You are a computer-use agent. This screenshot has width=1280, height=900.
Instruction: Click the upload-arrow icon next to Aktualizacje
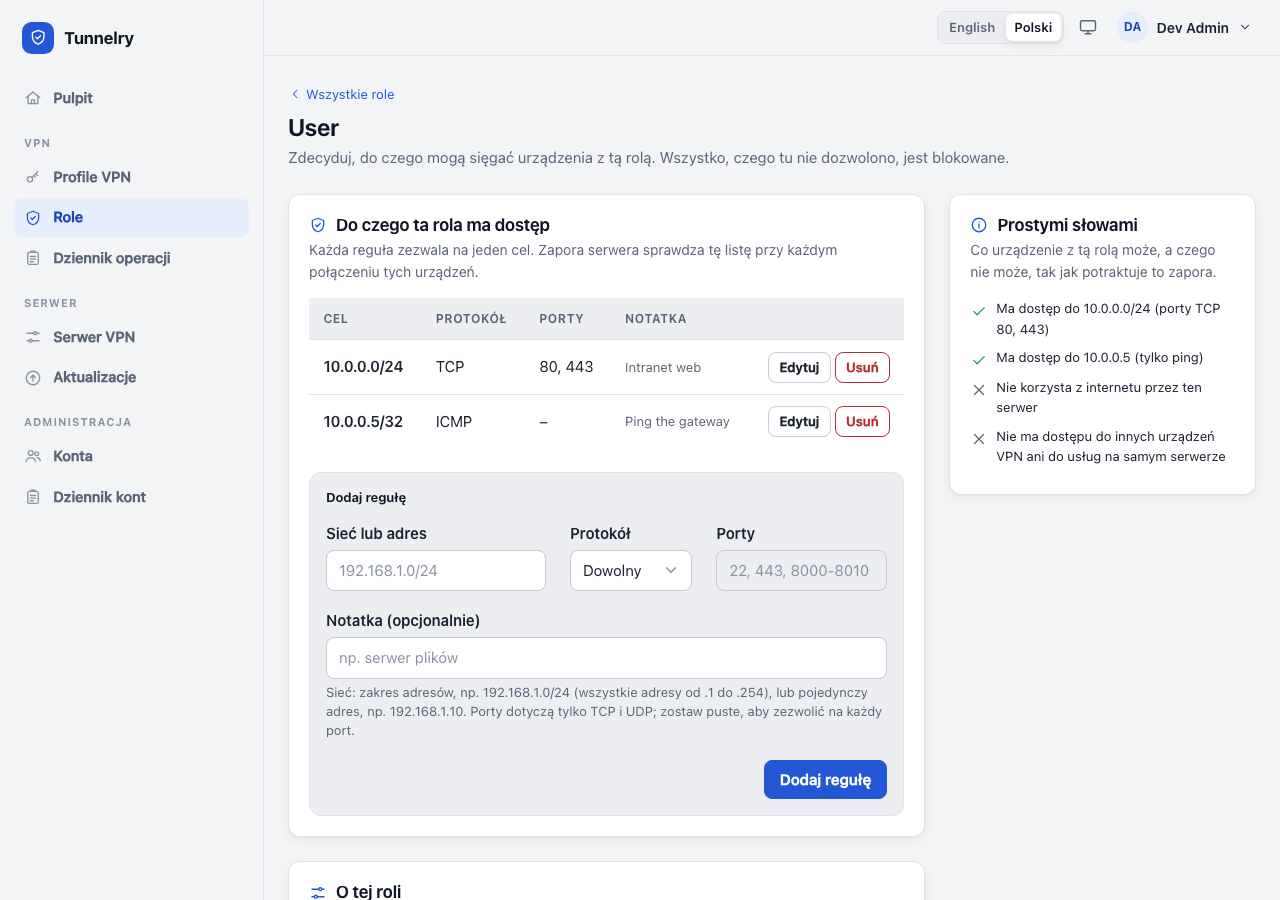[33, 377]
